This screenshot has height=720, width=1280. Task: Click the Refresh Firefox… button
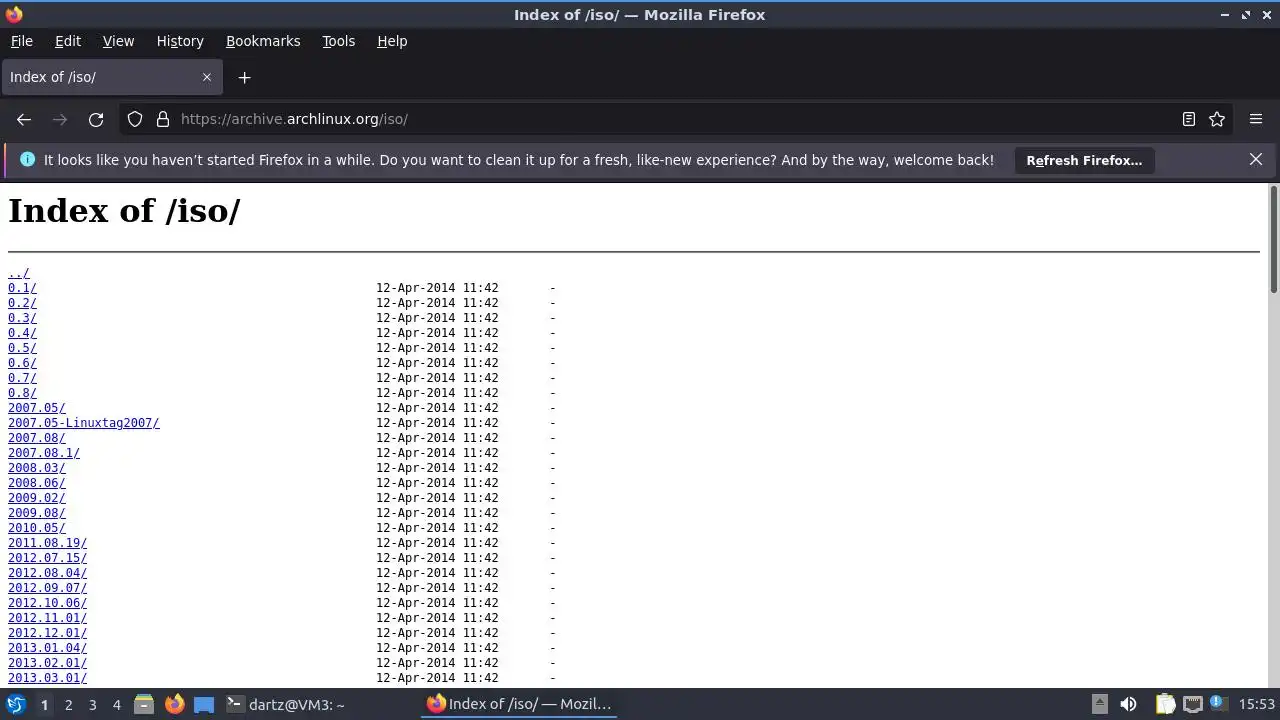(x=1084, y=160)
